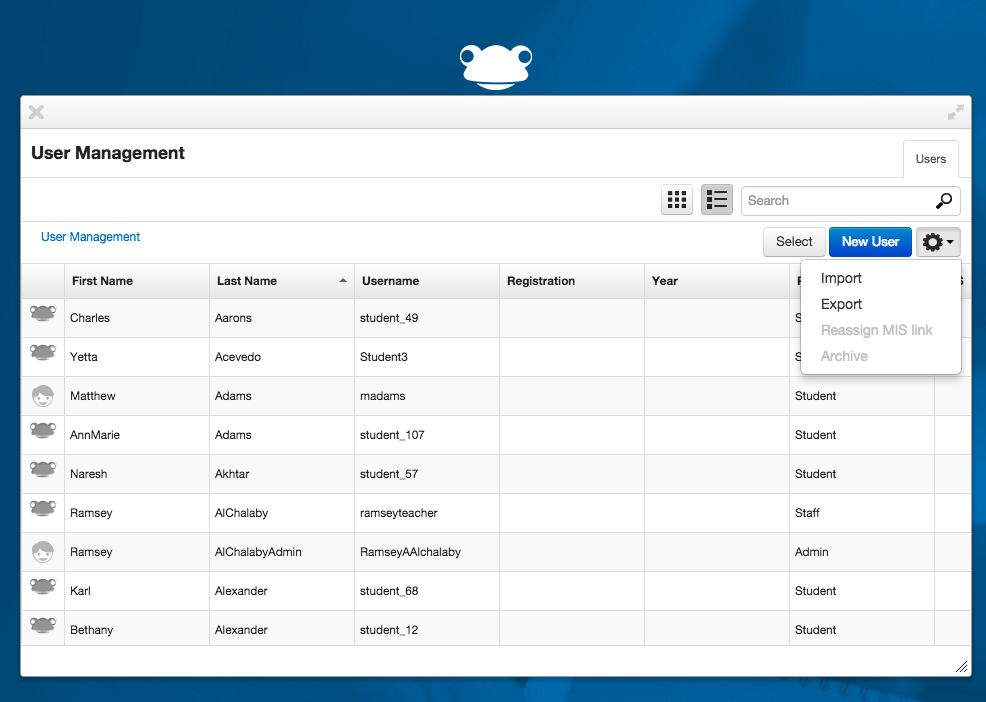
Task: Click the first name Yetta
Action: point(84,357)
